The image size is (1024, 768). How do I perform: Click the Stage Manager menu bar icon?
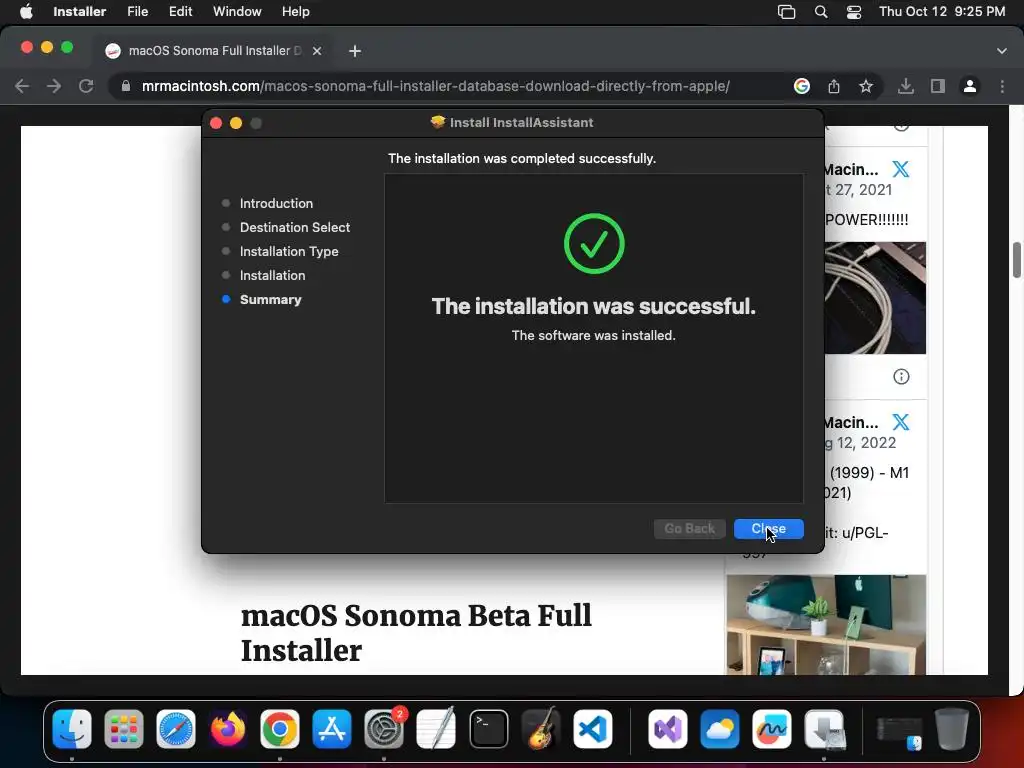786,12
